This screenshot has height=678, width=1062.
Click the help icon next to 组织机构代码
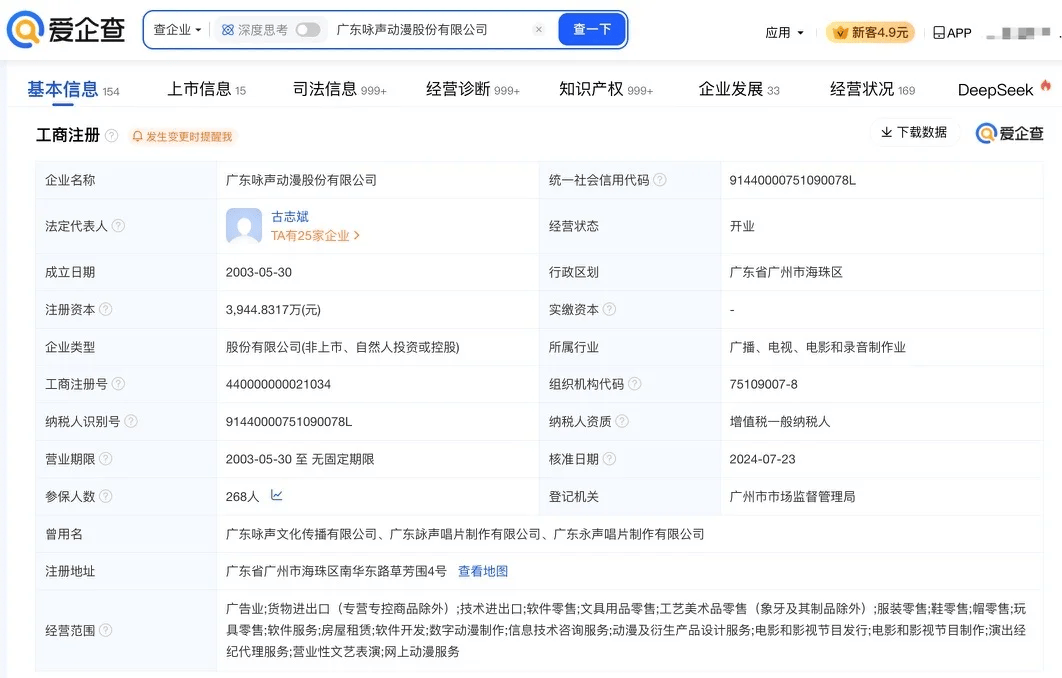[x=635, y=384]
